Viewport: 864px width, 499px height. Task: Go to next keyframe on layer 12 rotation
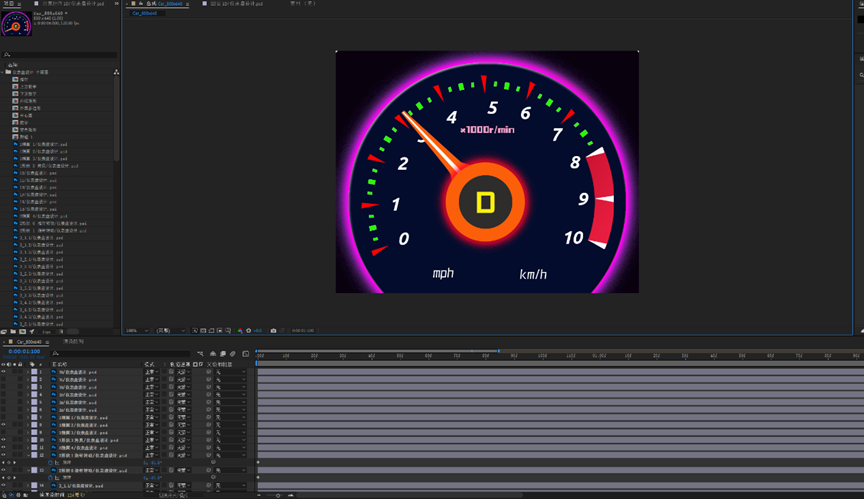[x=14, y=463]
